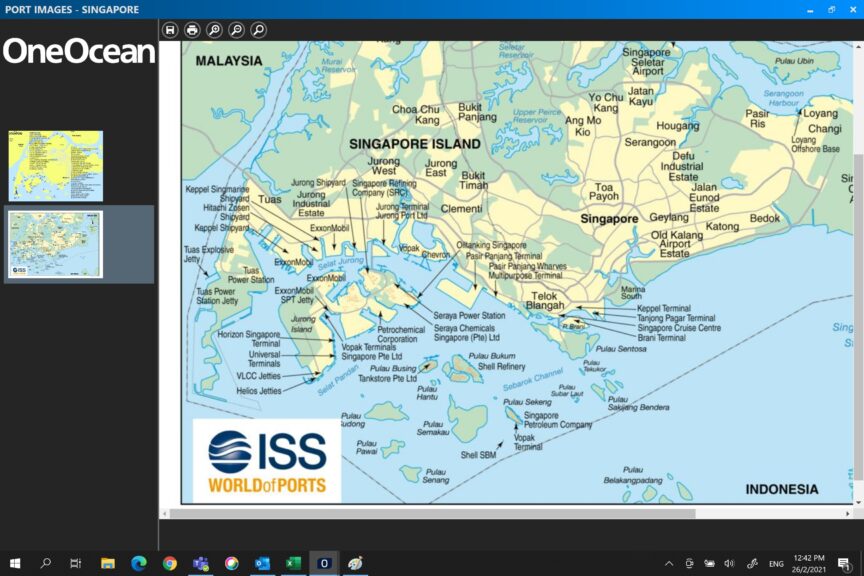
Task: Open the Windows Start menu
Action: pos(15,563)
